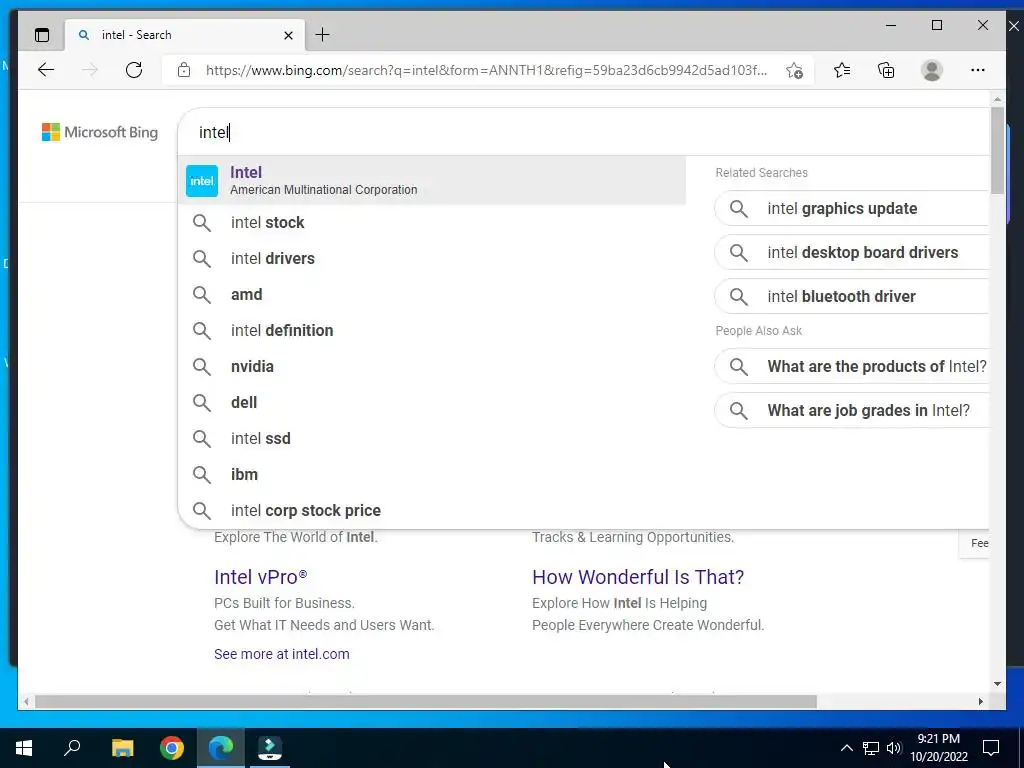The width and height of the screenshot is (1024, 768).
Task: Click the address bar padlock icon
Action: click(x=184, y=70)
